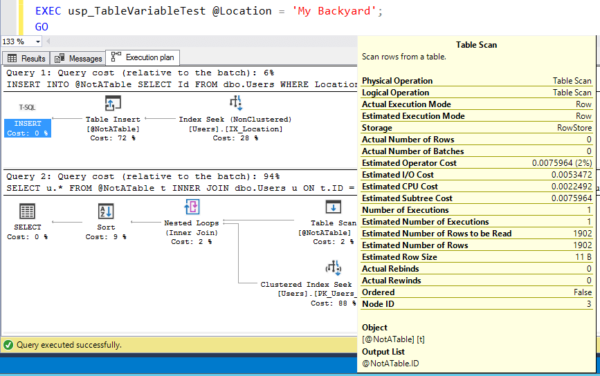Select the SELECT operator icon in Query 2

coord(27,211)
